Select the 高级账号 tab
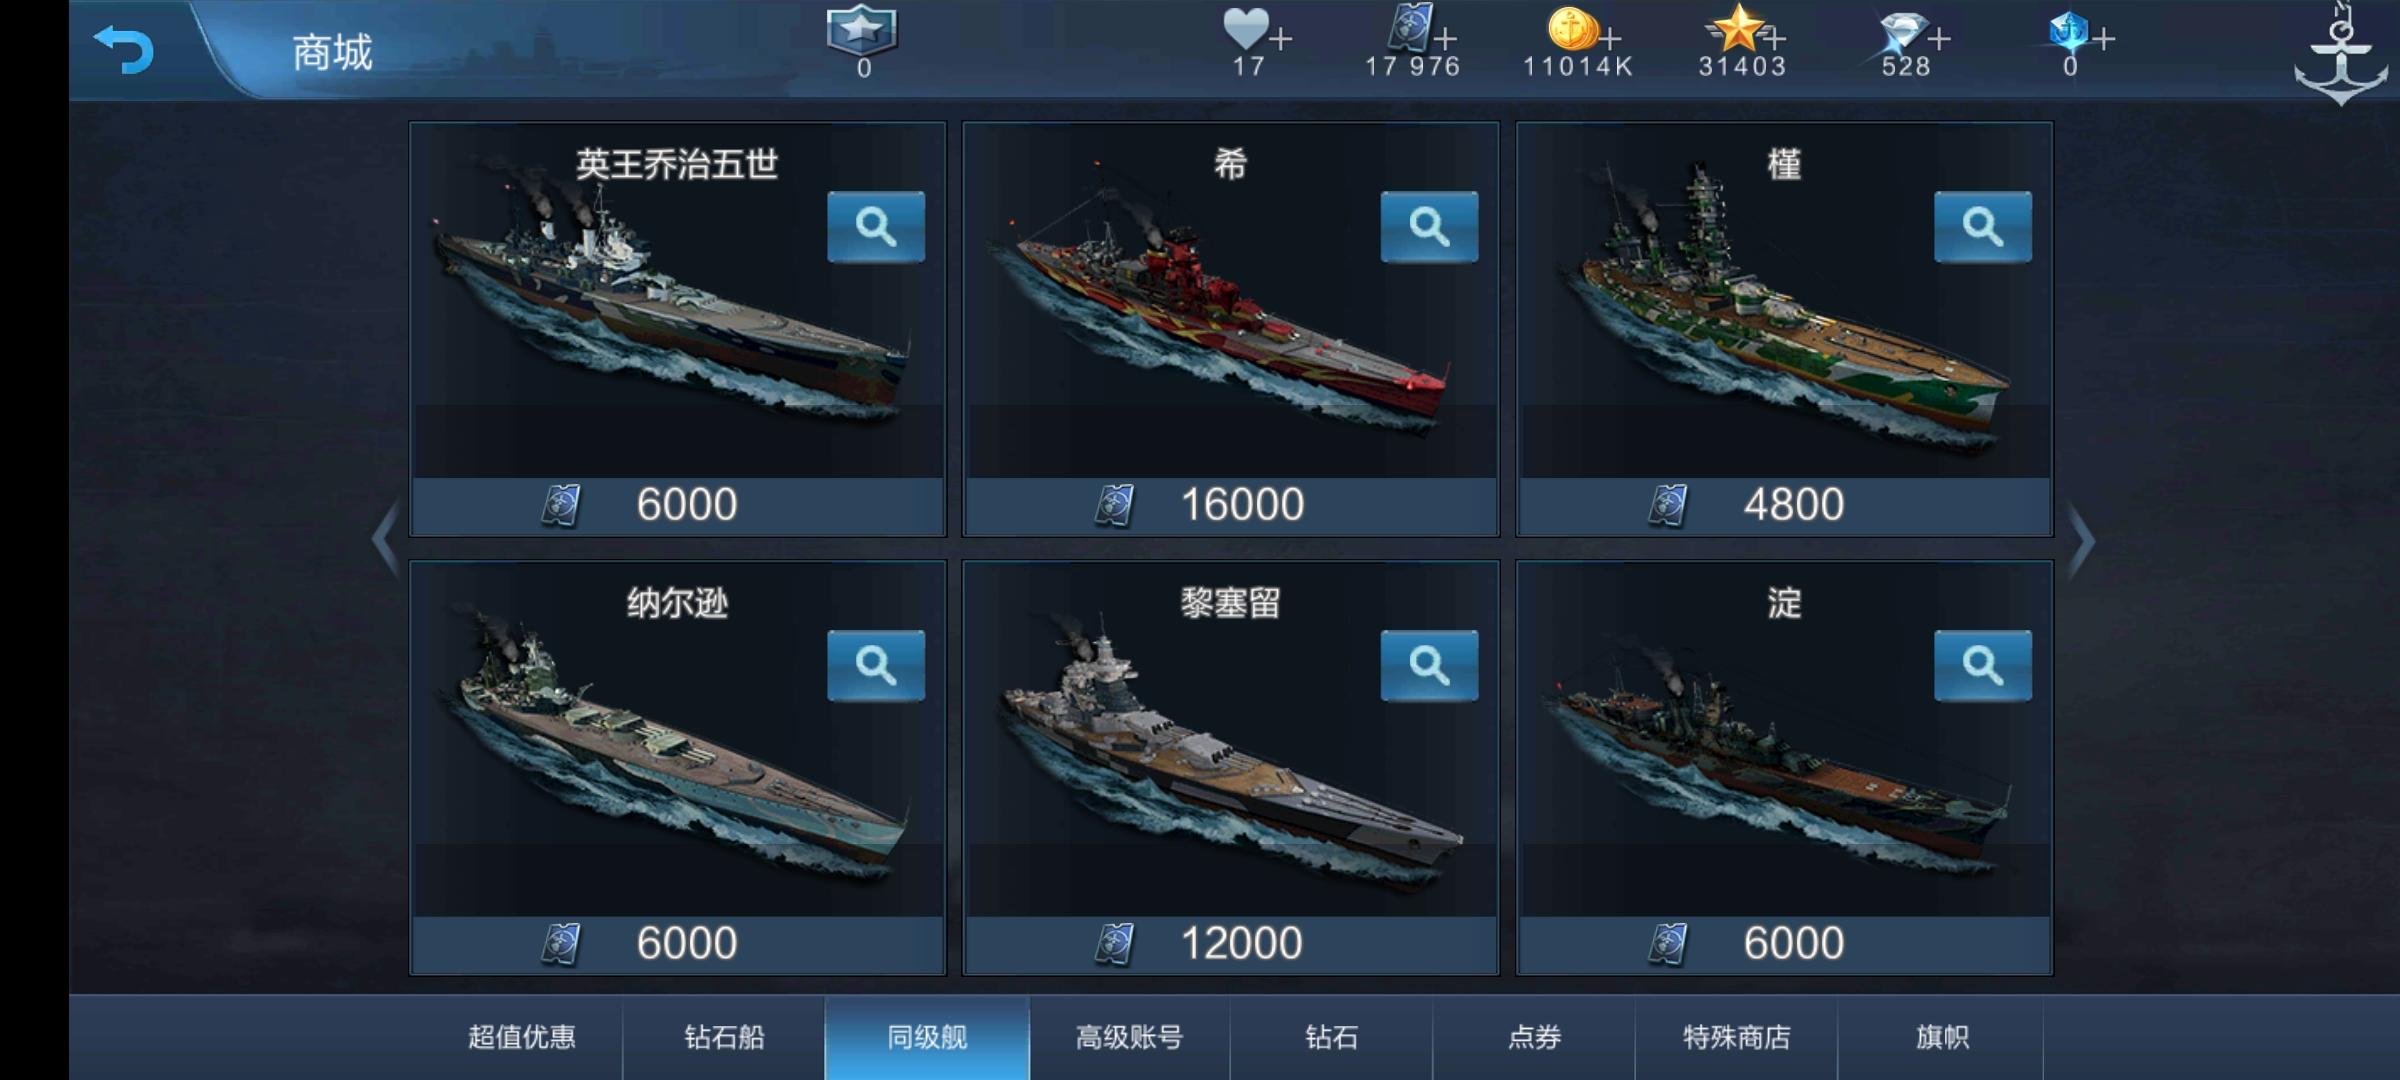The height and width of the screenshot is (1080, 2400). [1130, 1038]
